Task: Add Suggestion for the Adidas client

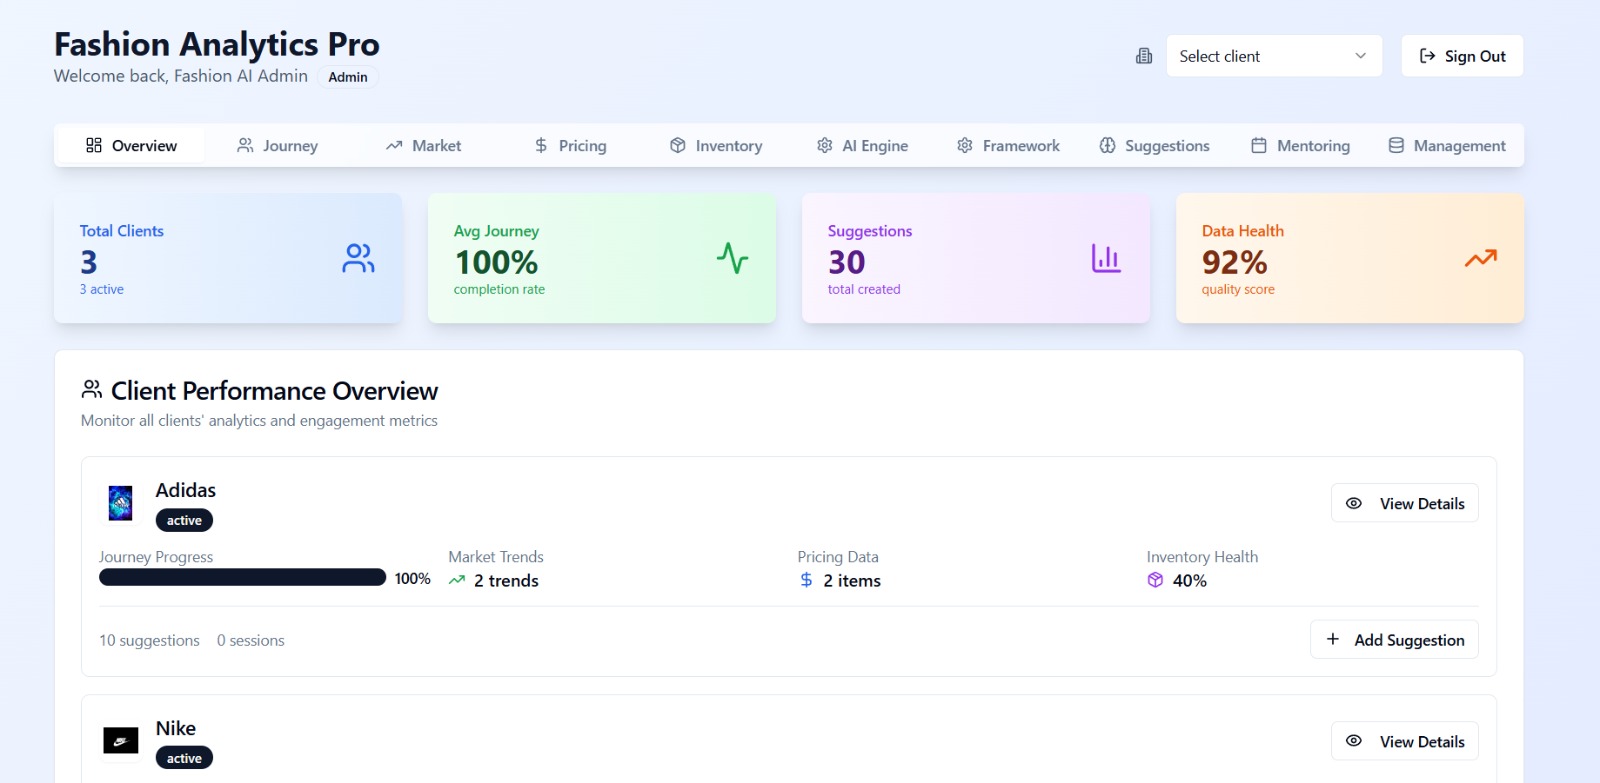Action: tap(1394, 640)
